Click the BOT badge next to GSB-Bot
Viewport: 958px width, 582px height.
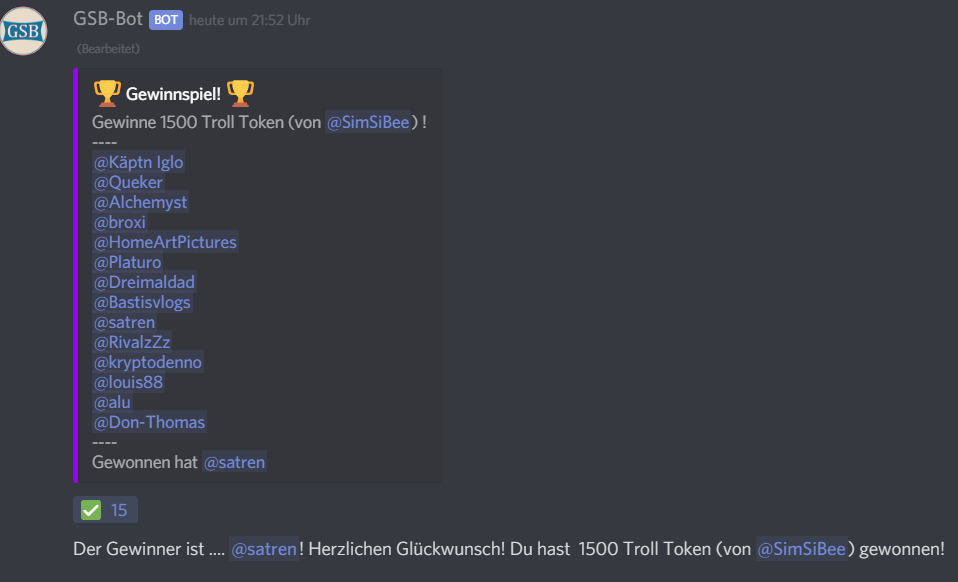[166, 20]
